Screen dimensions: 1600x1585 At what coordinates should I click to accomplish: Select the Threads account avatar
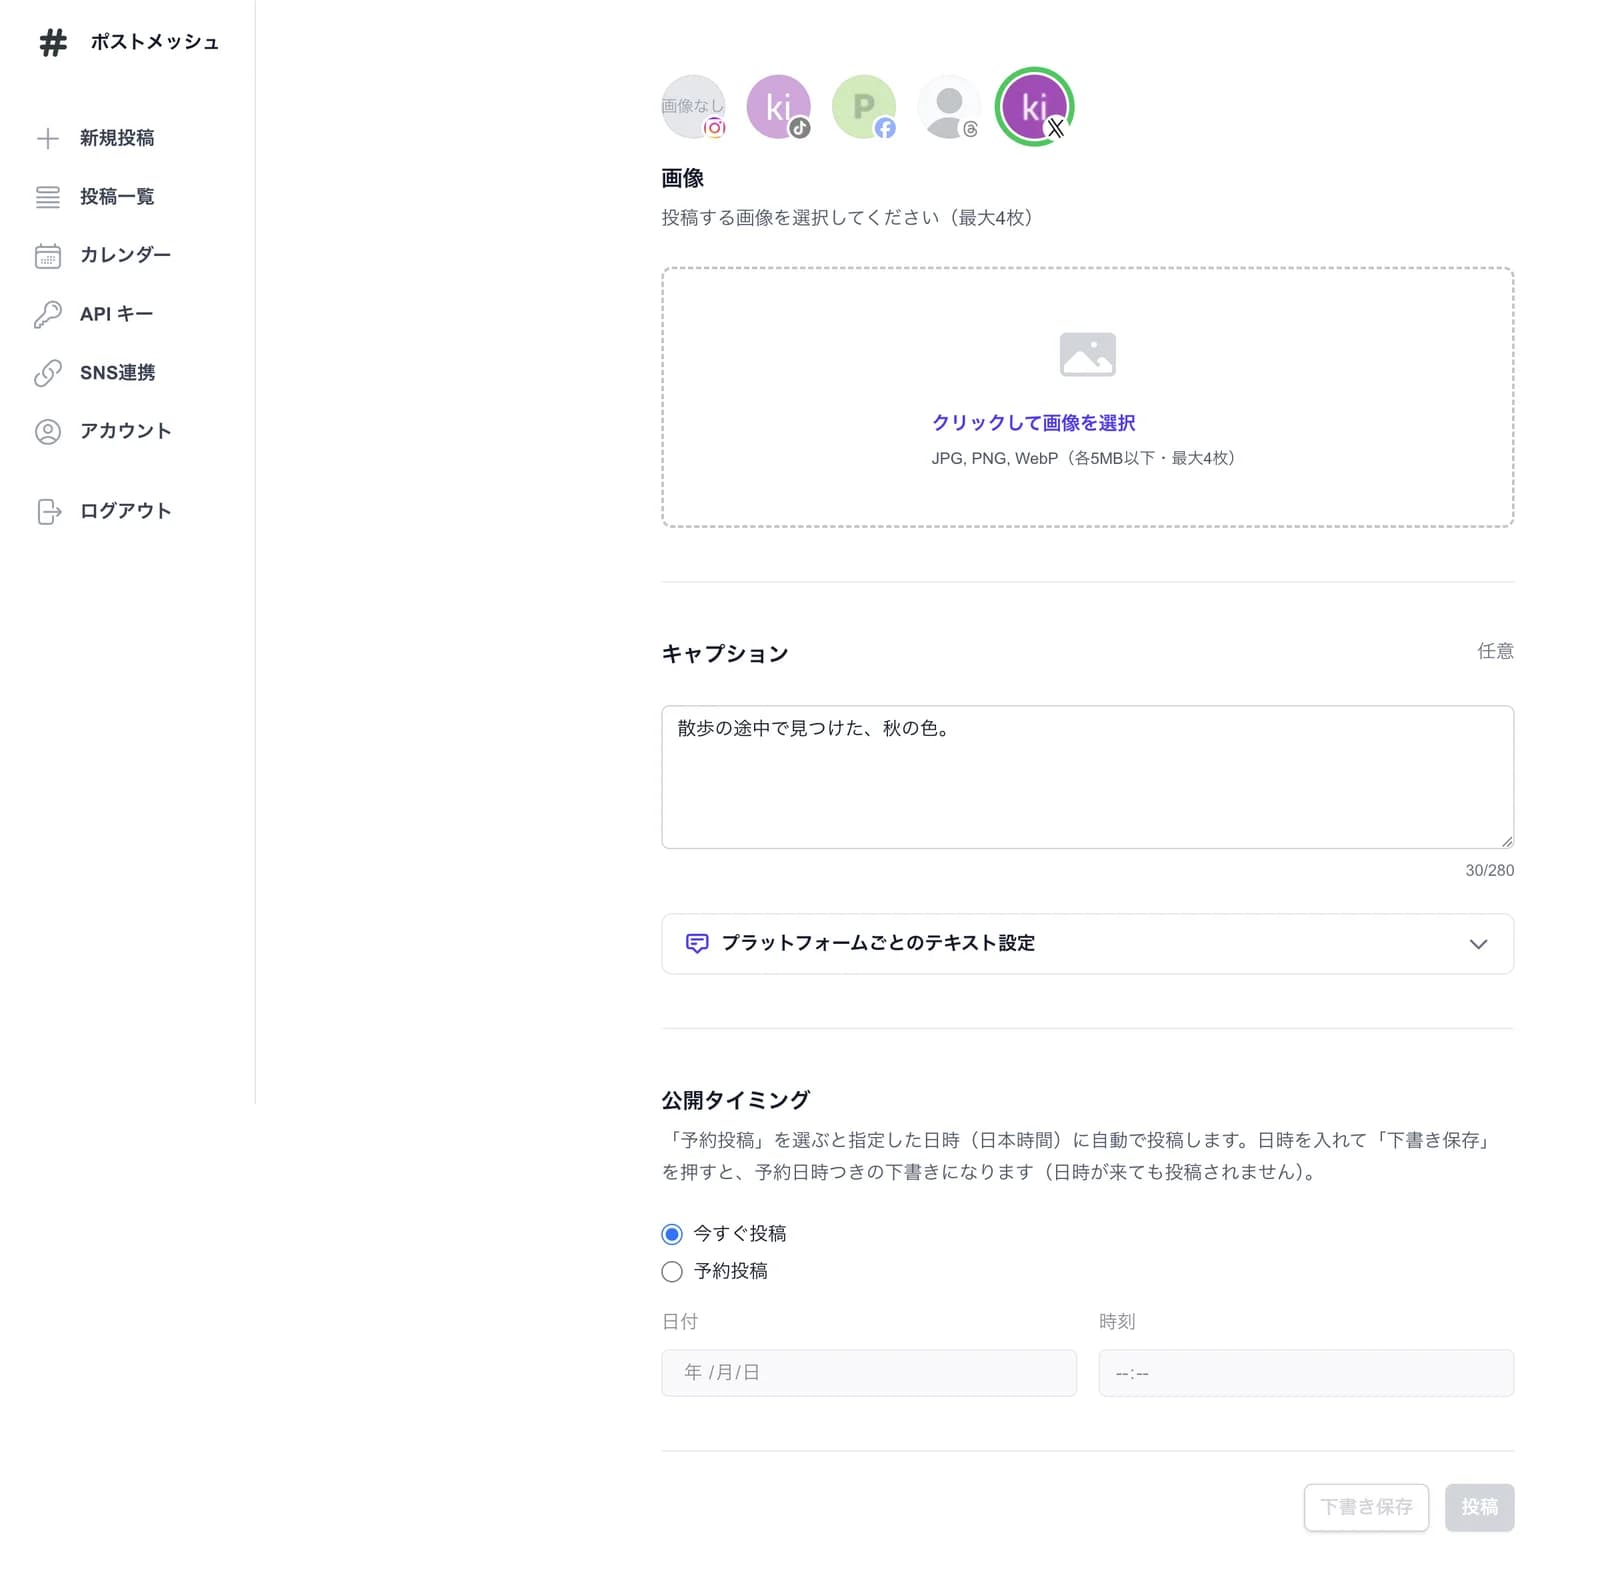tap(949, 106)
